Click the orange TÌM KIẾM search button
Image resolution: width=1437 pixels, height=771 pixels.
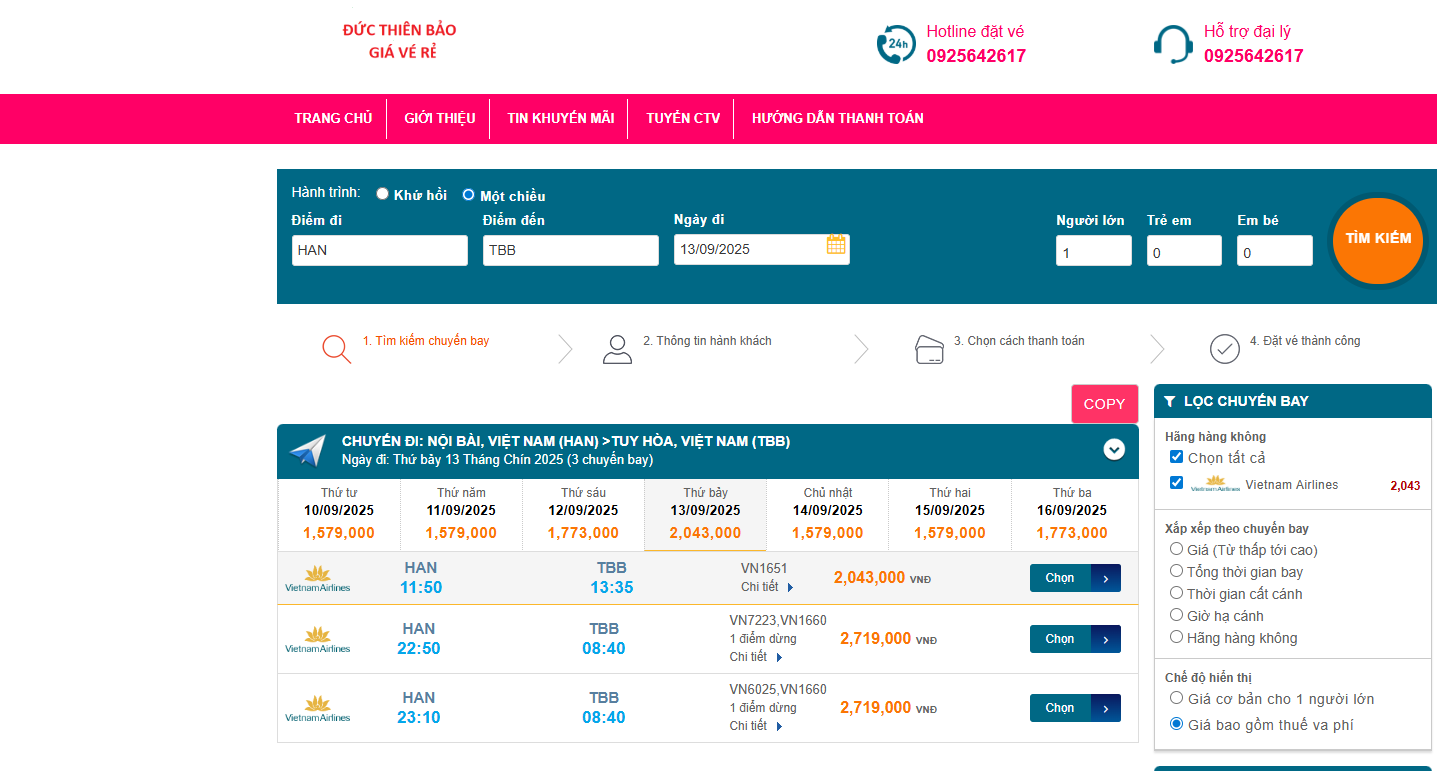point(1378,241)
